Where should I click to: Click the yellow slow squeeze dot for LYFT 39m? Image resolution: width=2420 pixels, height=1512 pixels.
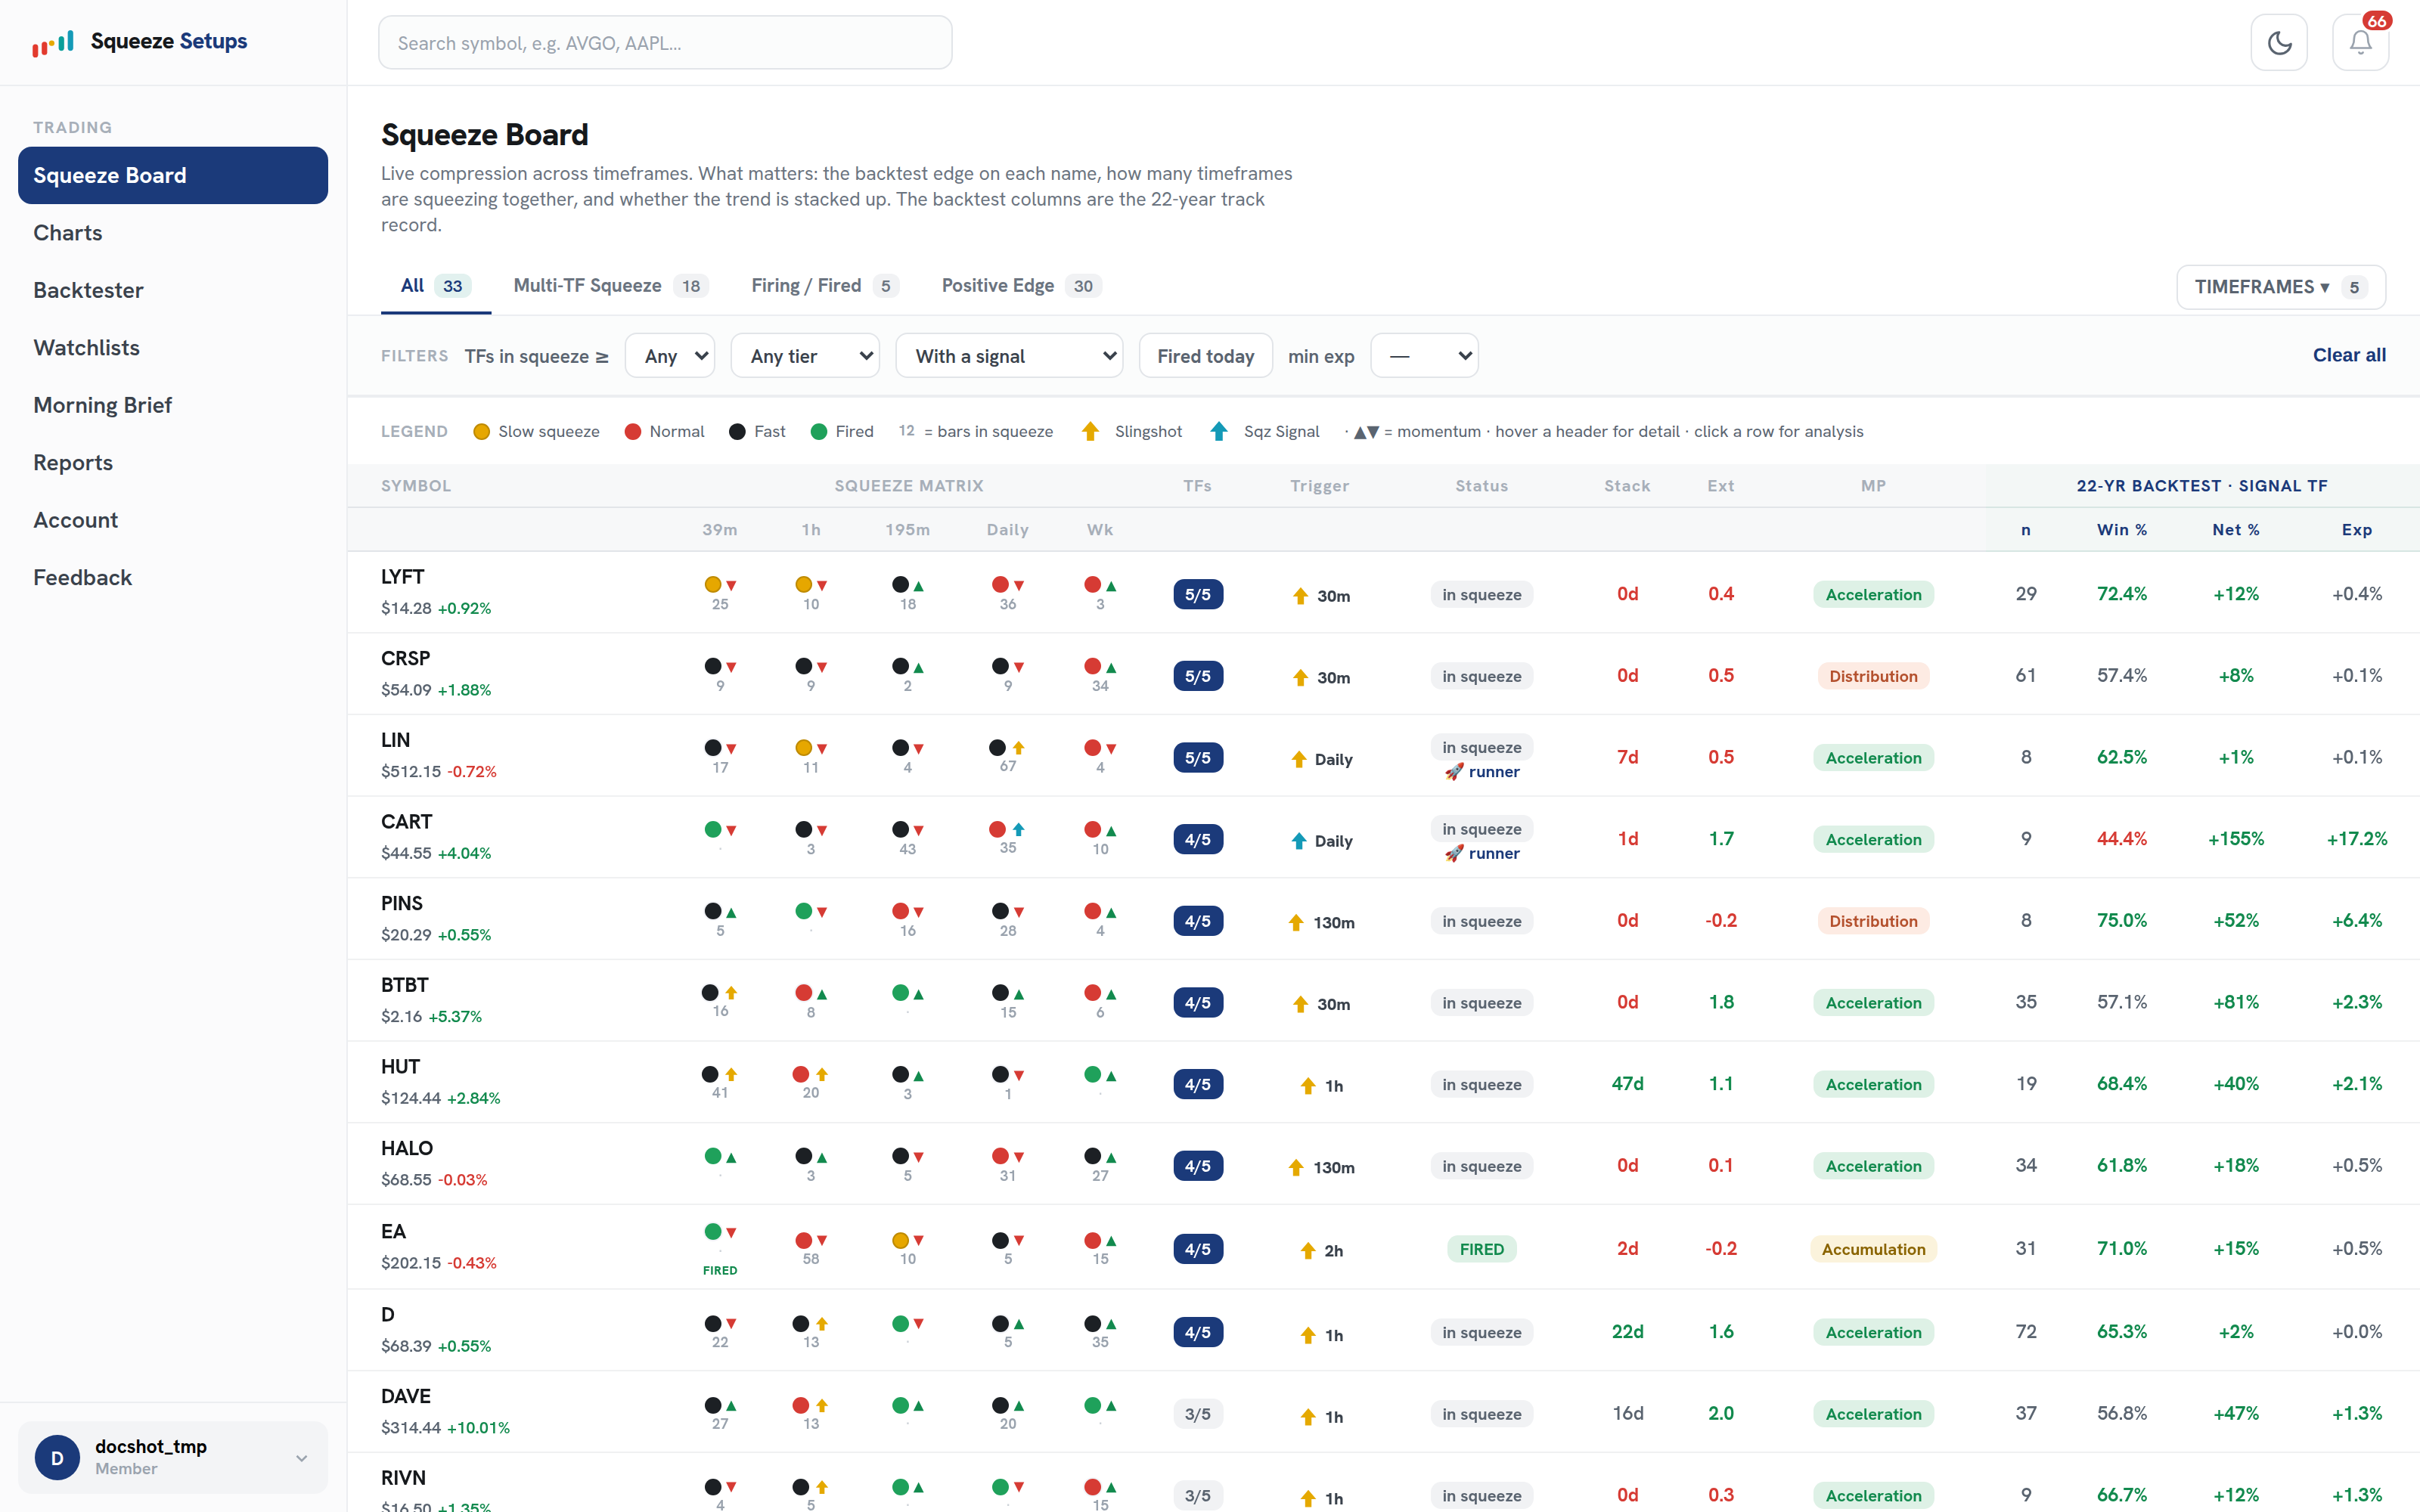713,584
